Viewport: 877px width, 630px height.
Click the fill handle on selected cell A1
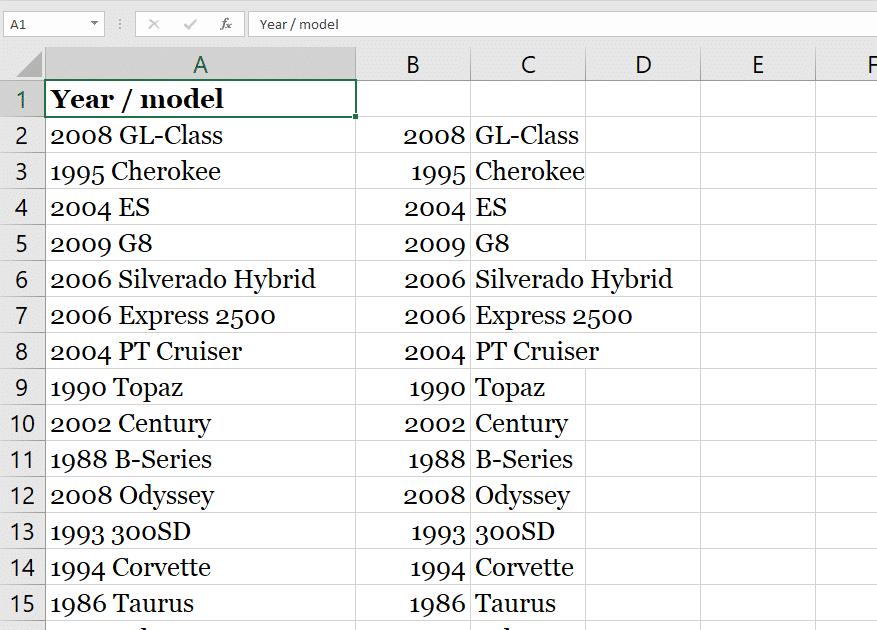click(356, 115)
